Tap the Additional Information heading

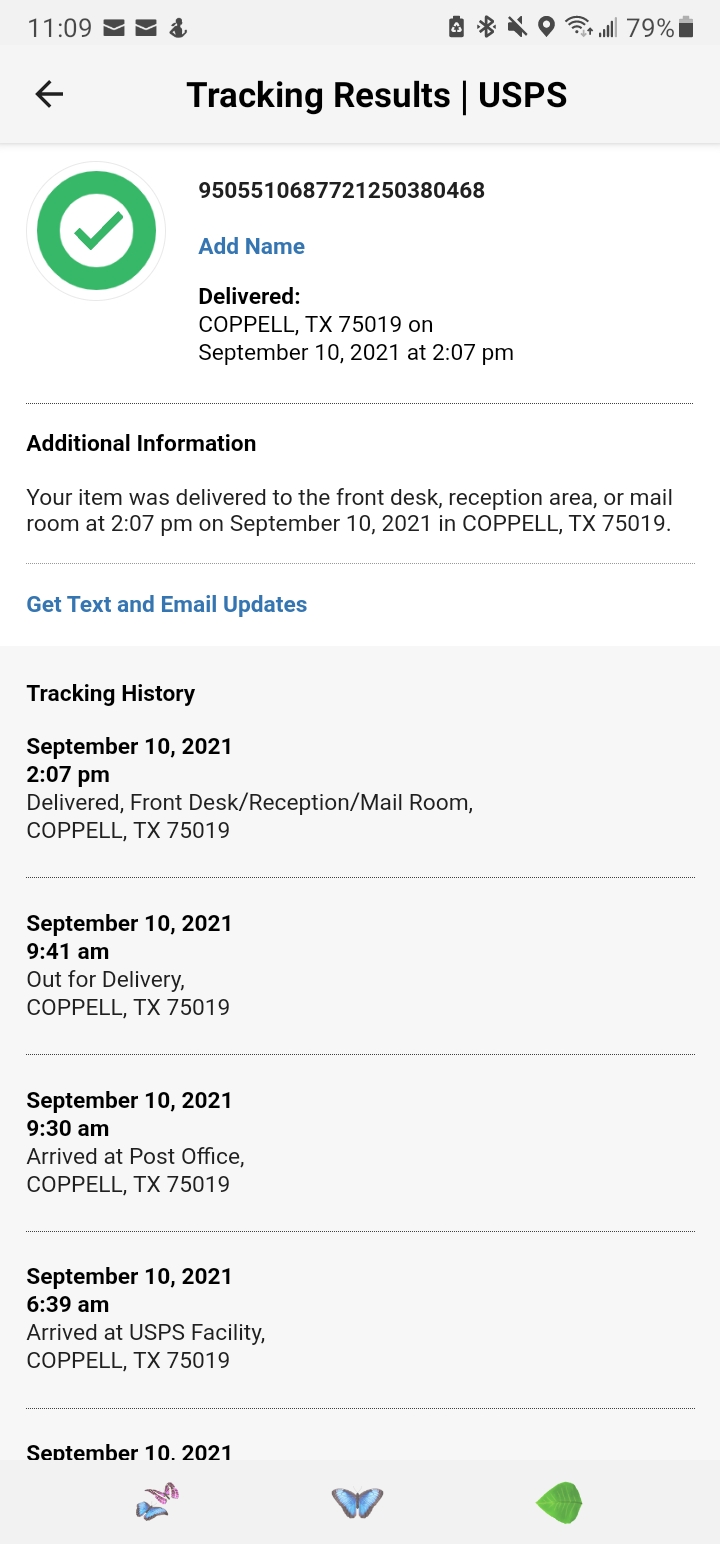(141, 443)
